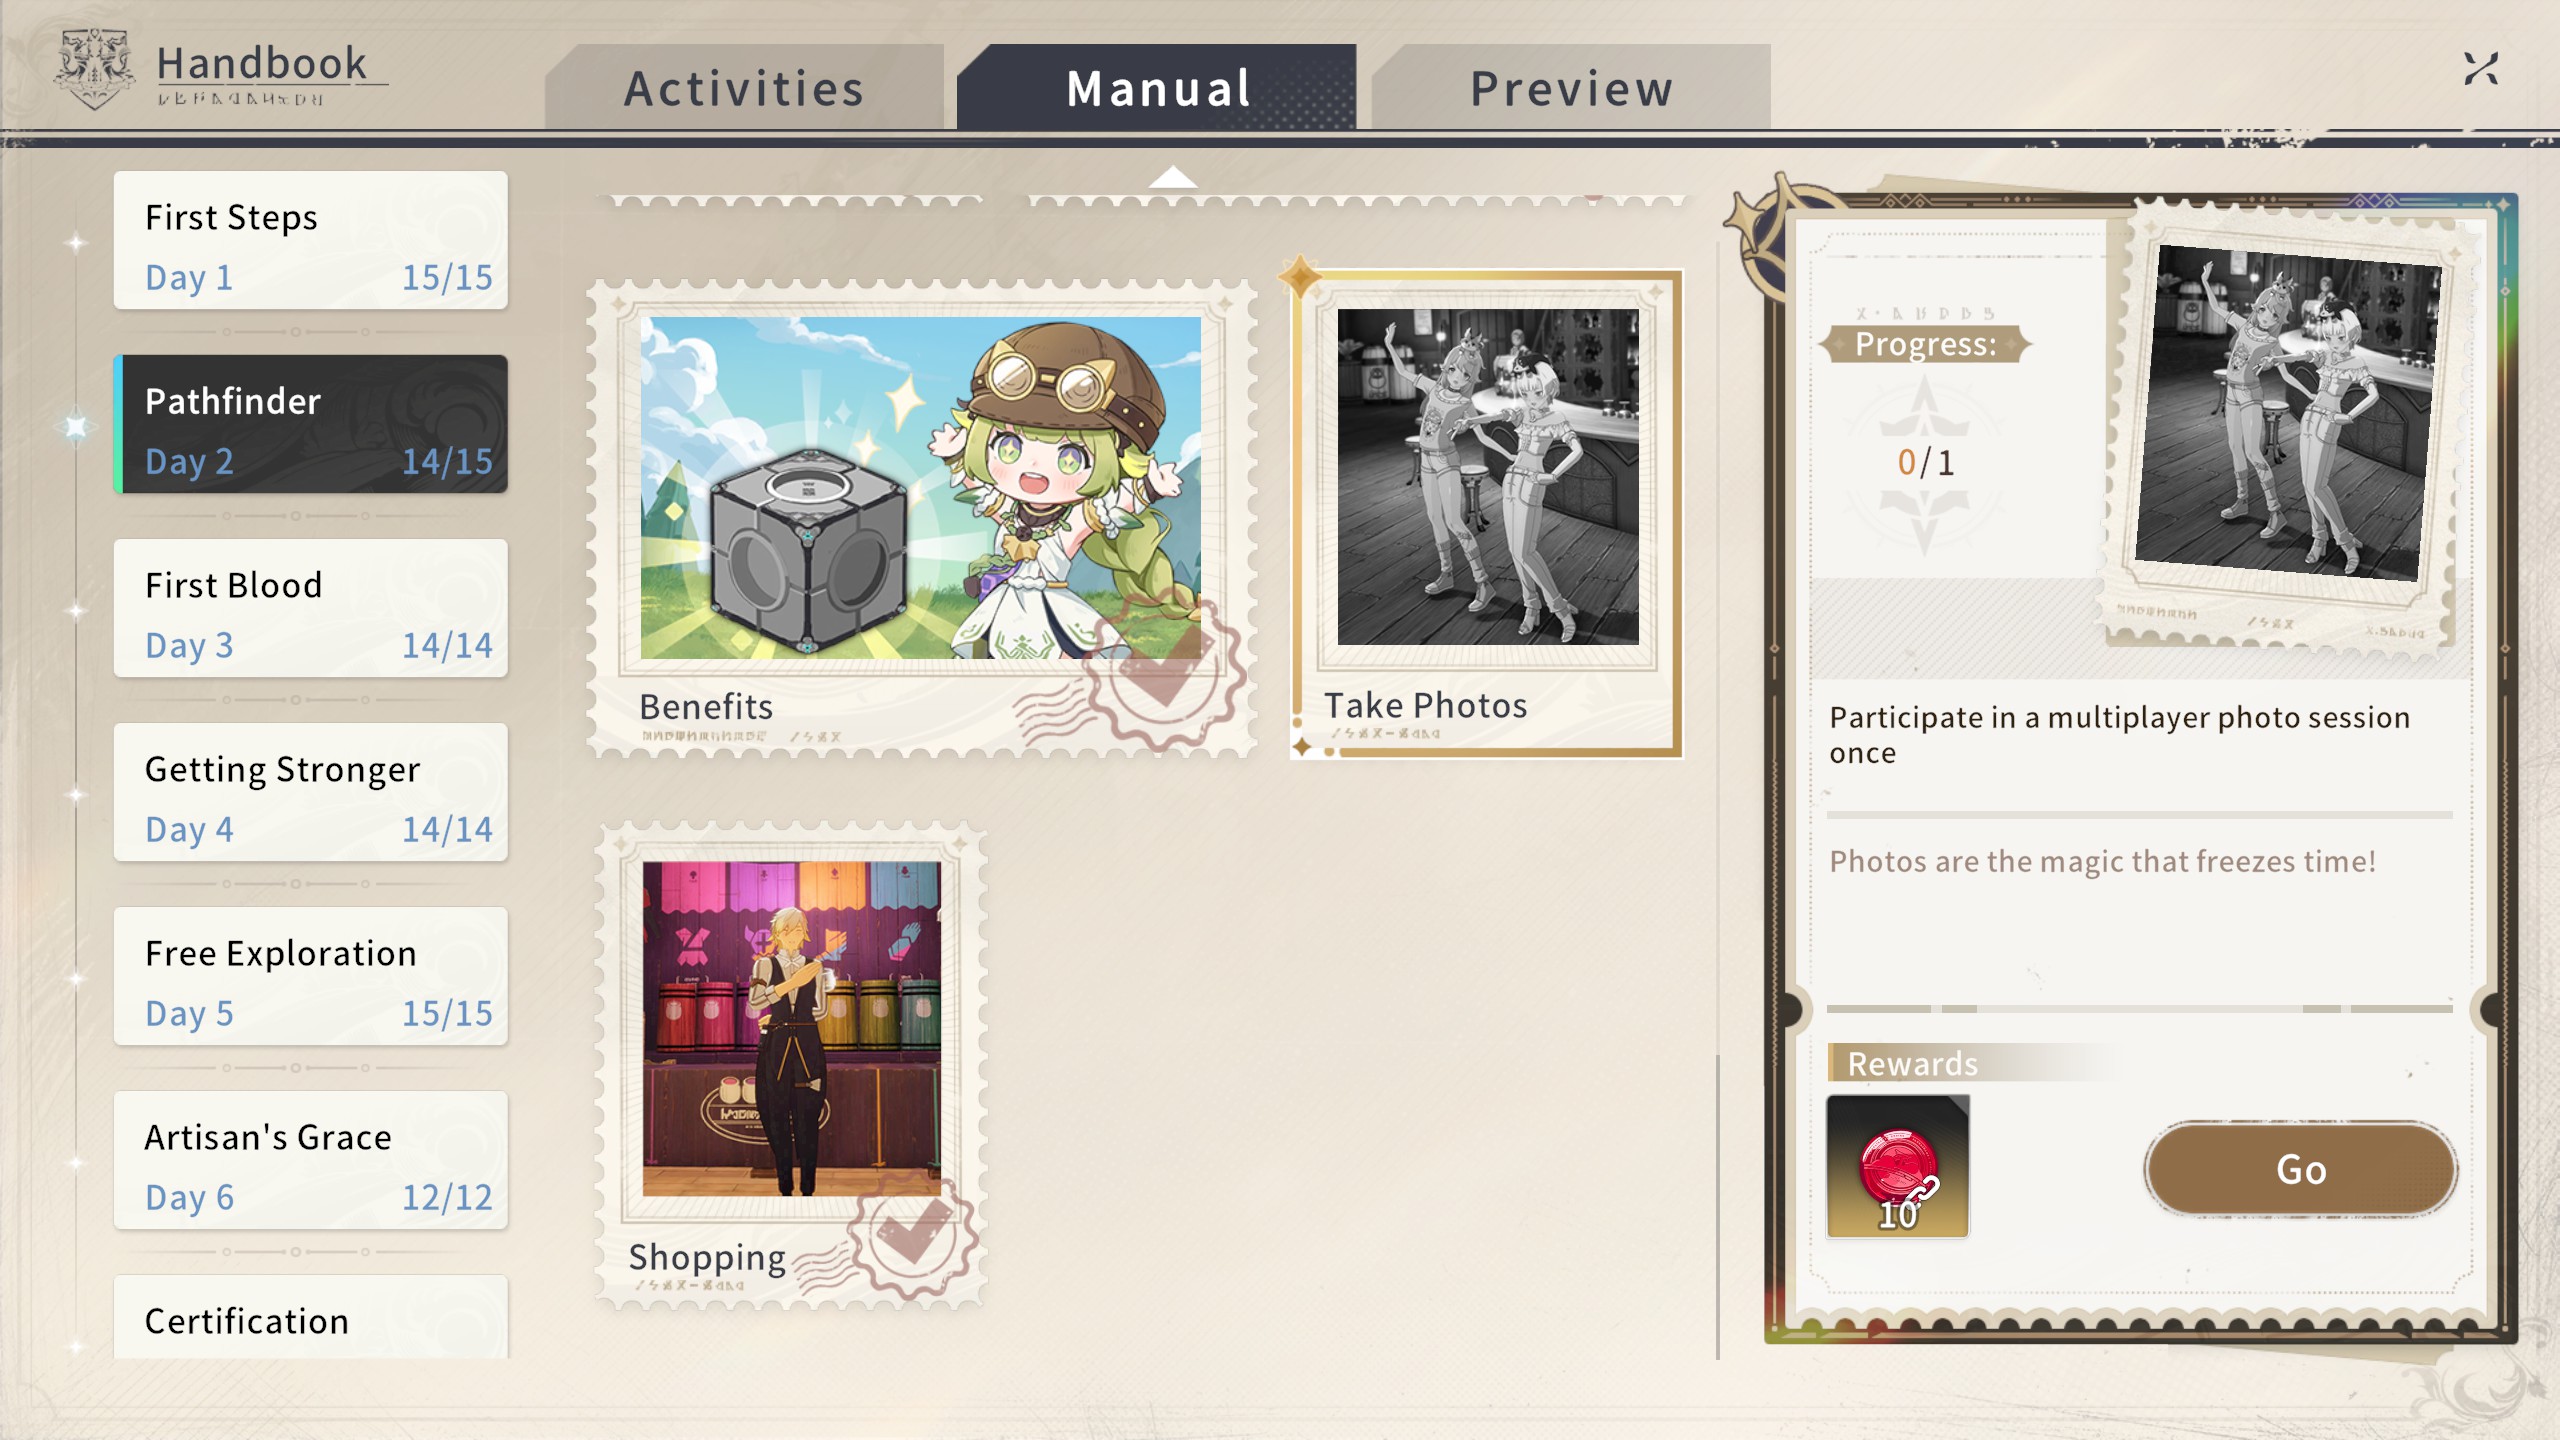Select First Steps Day 1 entry
The image size is (2560, 1440).
311,240
